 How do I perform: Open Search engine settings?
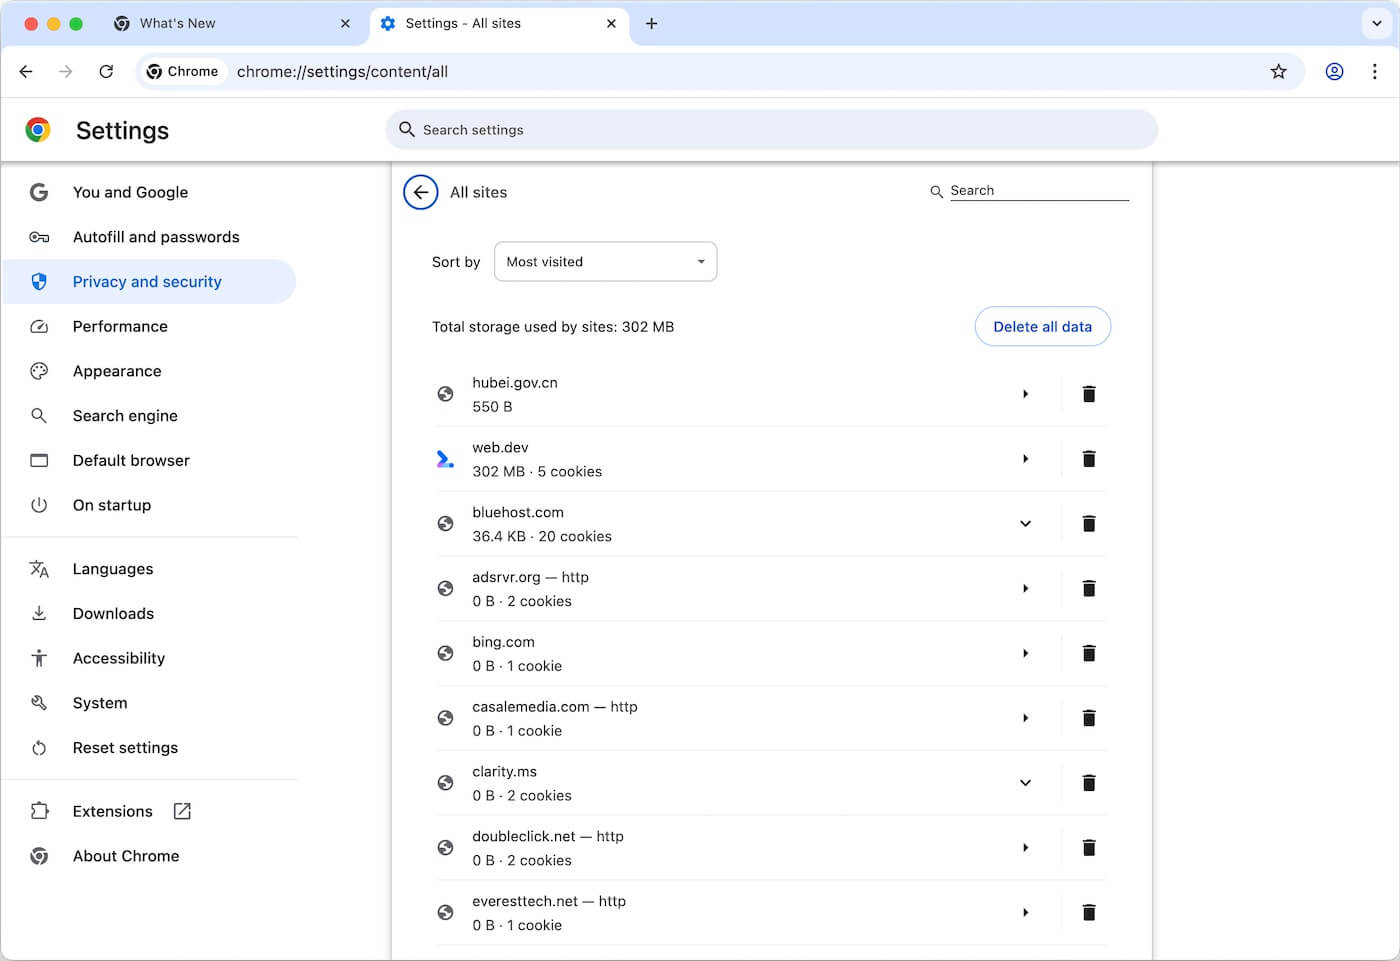(150, 415)
